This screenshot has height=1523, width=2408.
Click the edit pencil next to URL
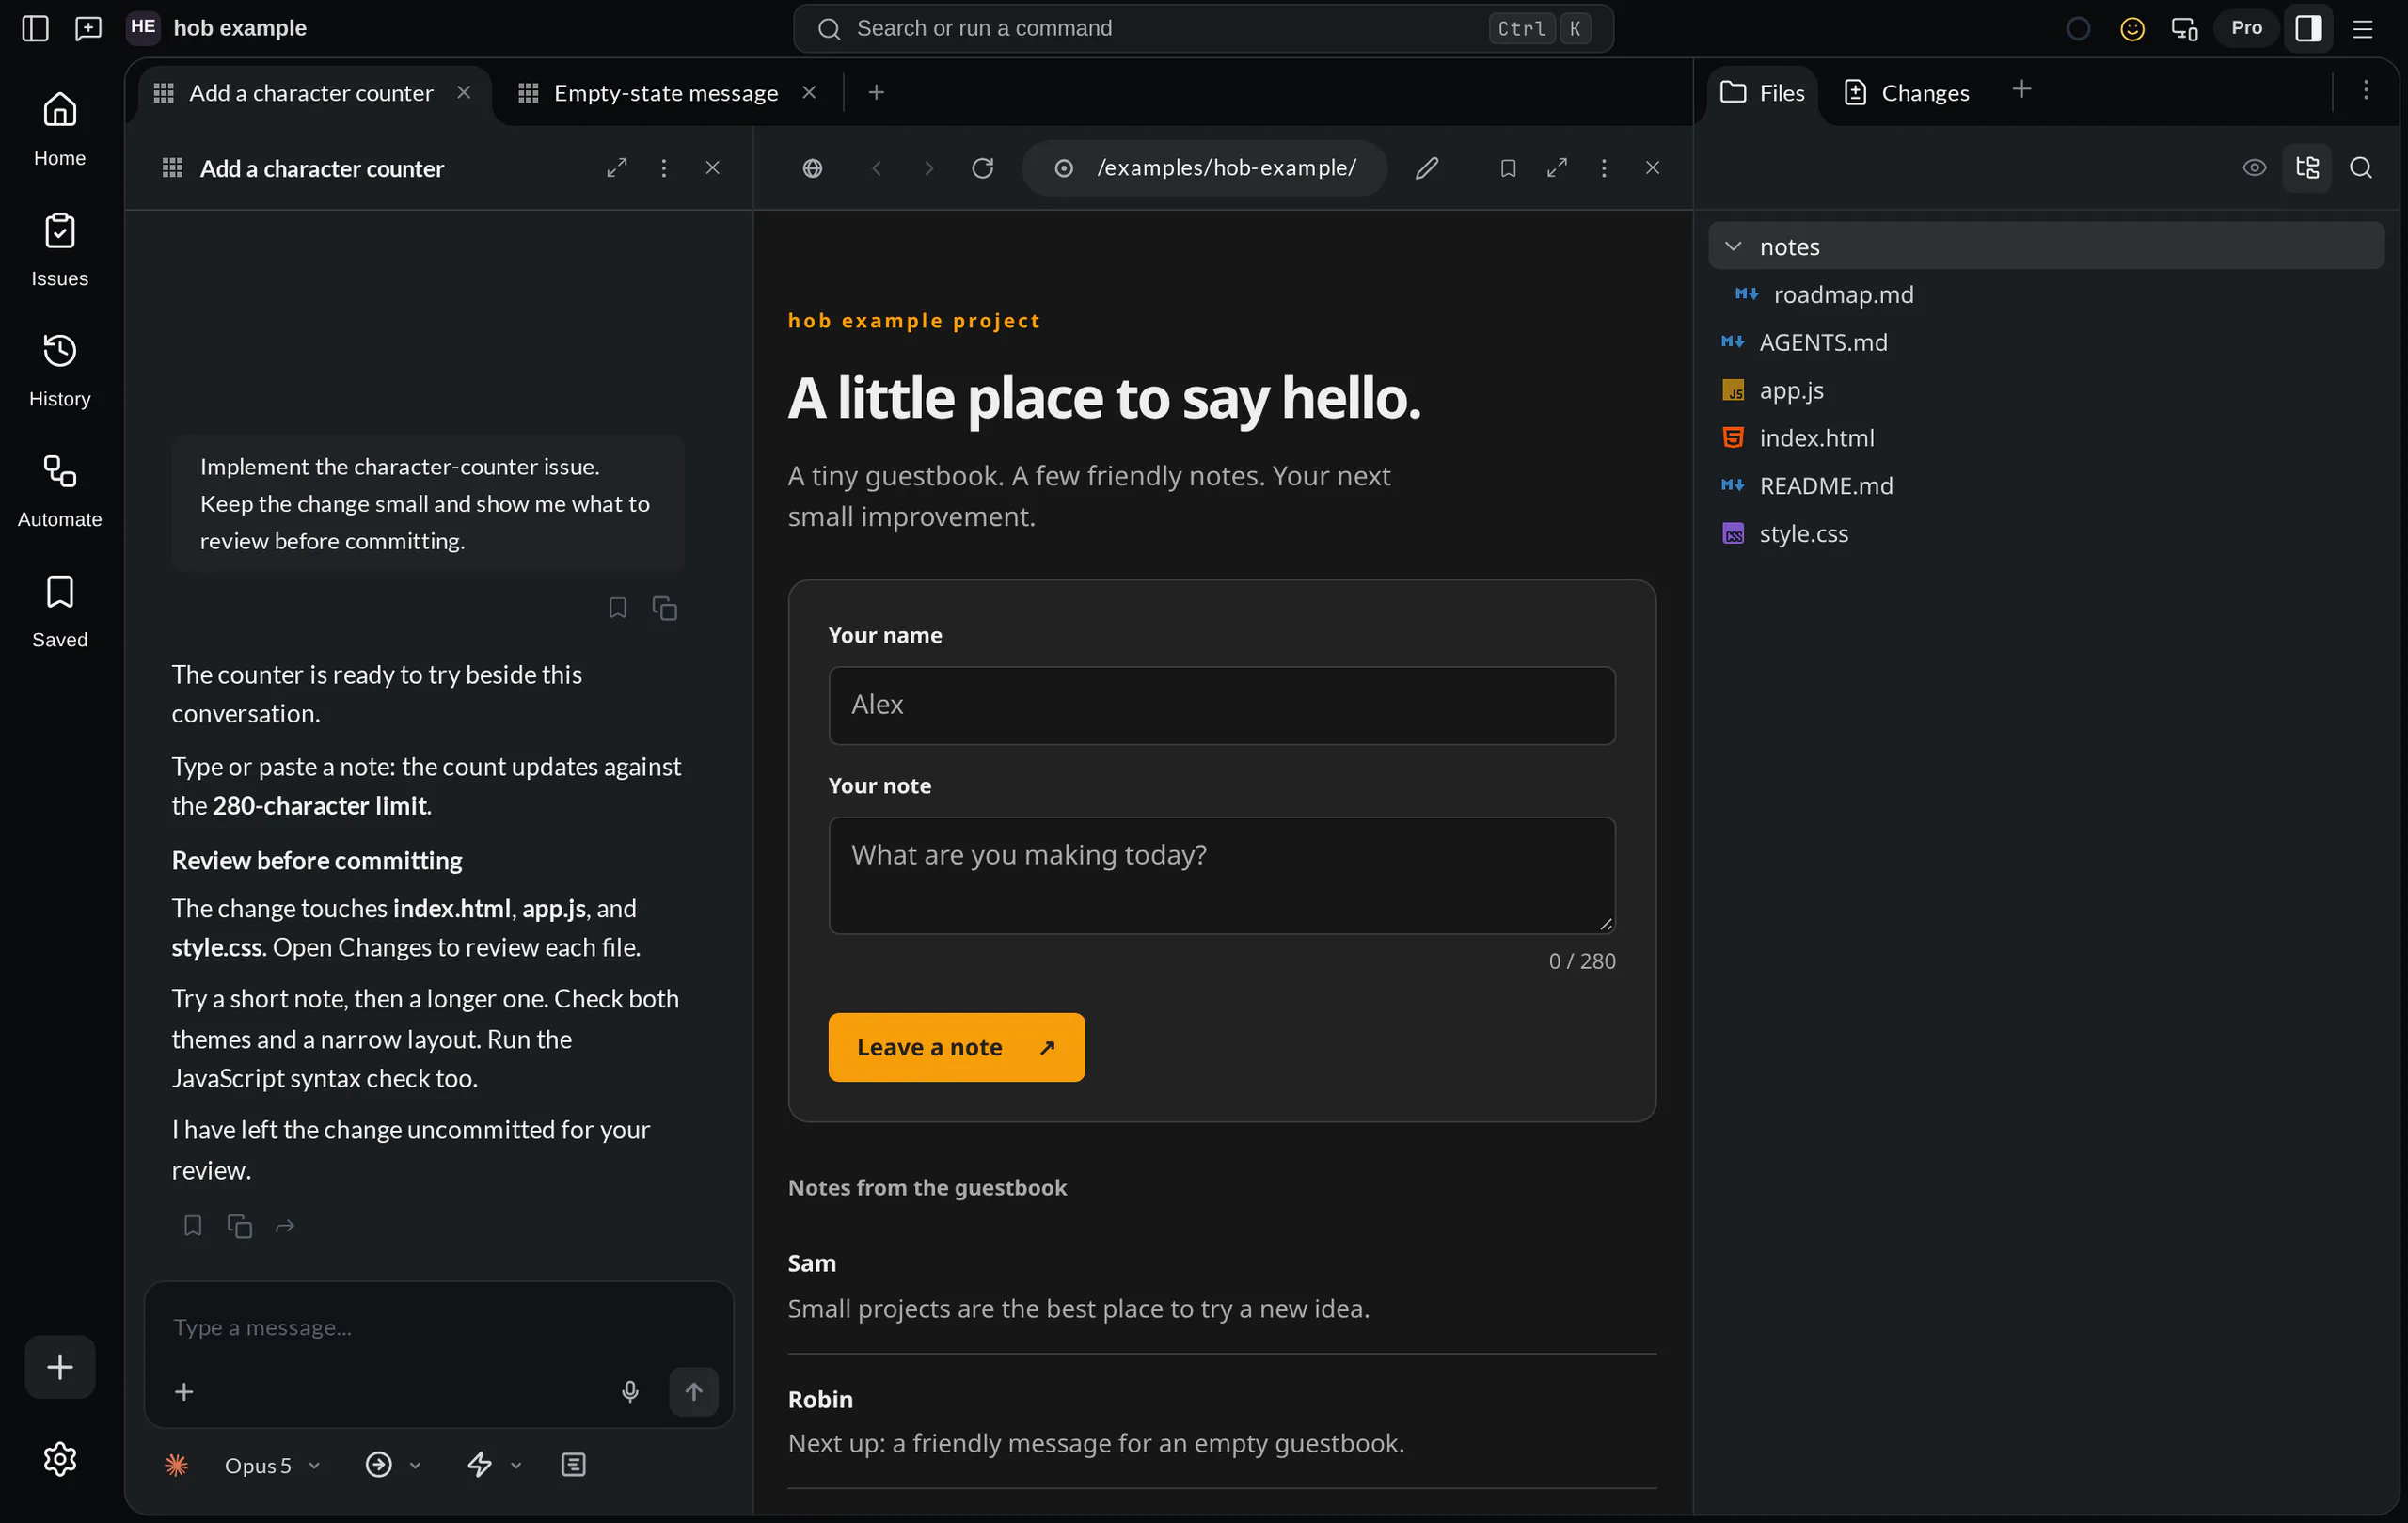pyautogui.click(x=1427, y=168)
